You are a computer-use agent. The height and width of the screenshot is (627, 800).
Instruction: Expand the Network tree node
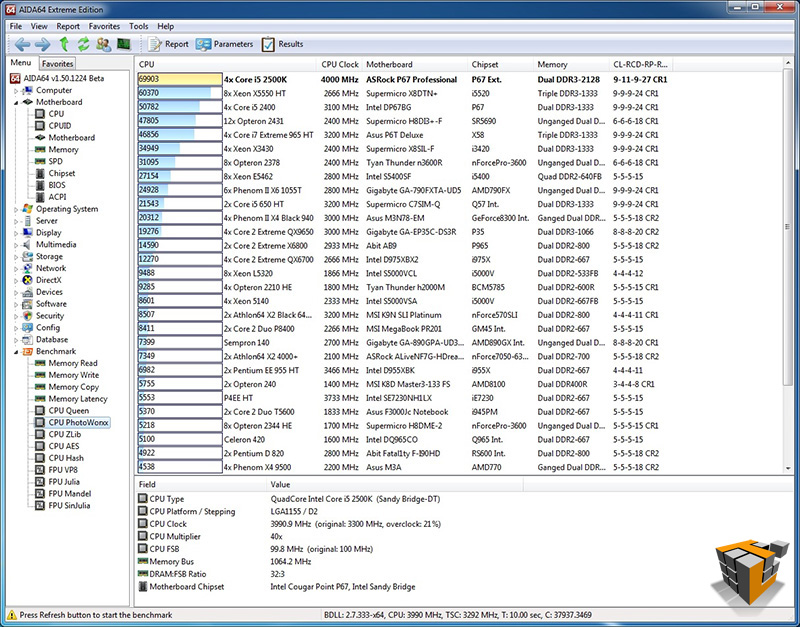[x=16, y=269]
